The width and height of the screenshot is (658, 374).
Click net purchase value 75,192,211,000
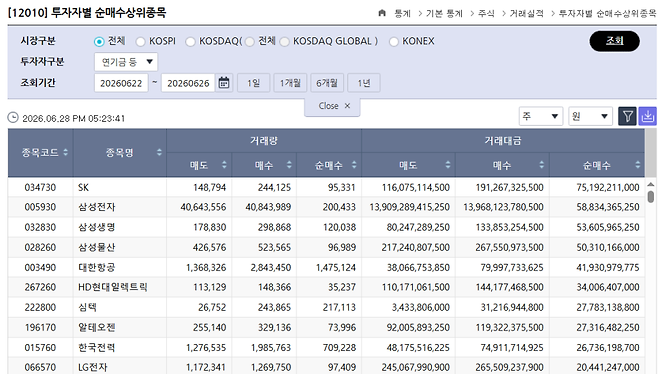(608, 187)
